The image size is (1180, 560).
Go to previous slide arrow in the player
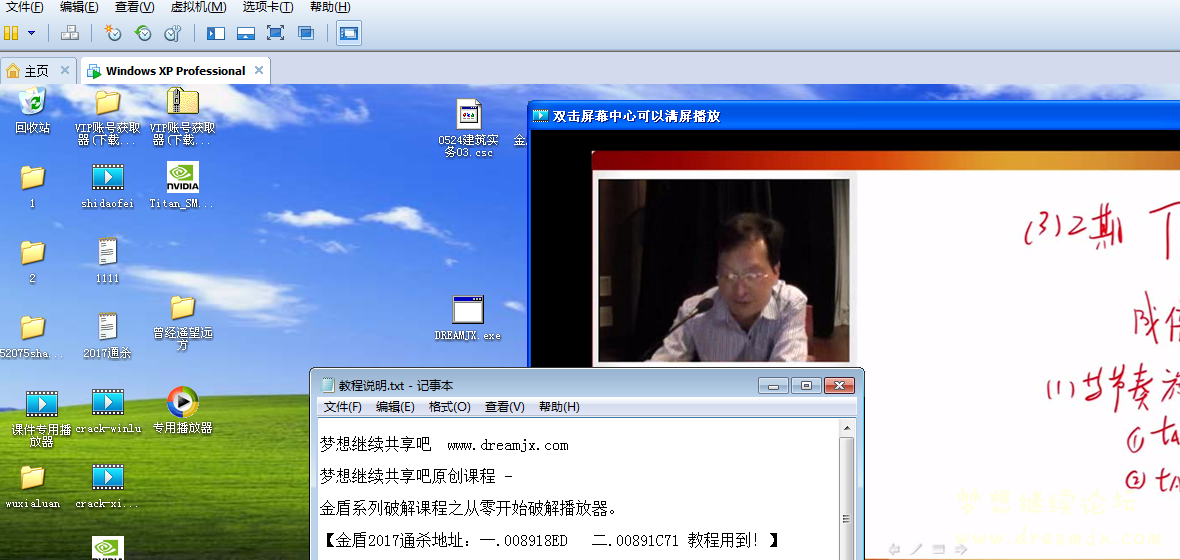point(895,549)
